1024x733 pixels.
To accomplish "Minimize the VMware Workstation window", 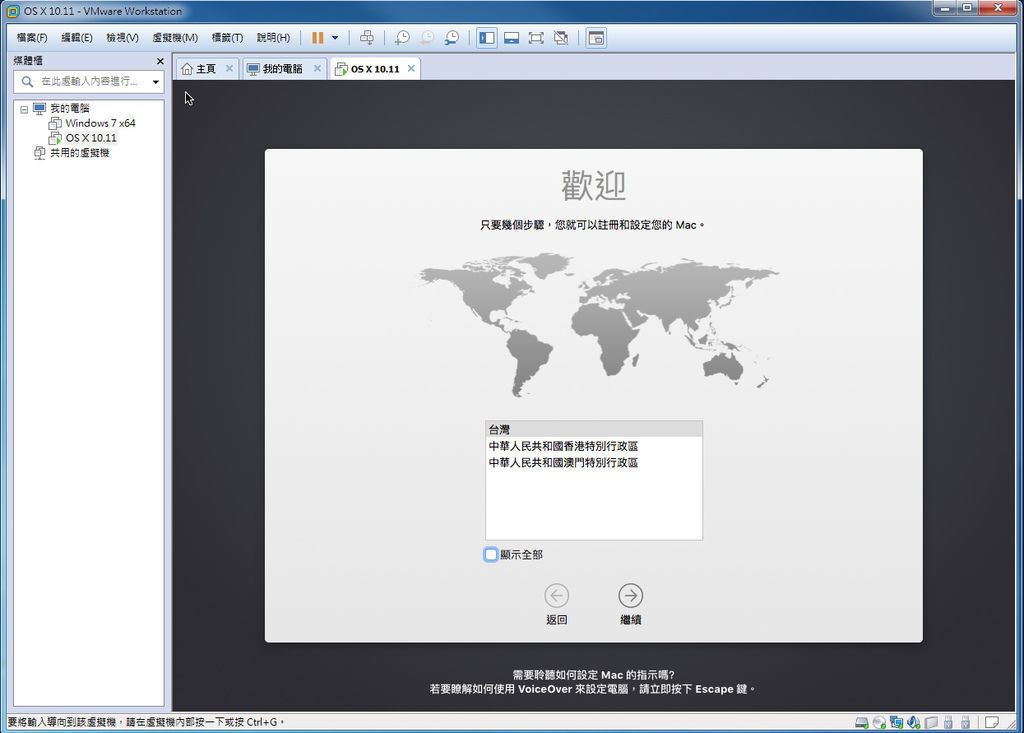I will pos(944,8).
